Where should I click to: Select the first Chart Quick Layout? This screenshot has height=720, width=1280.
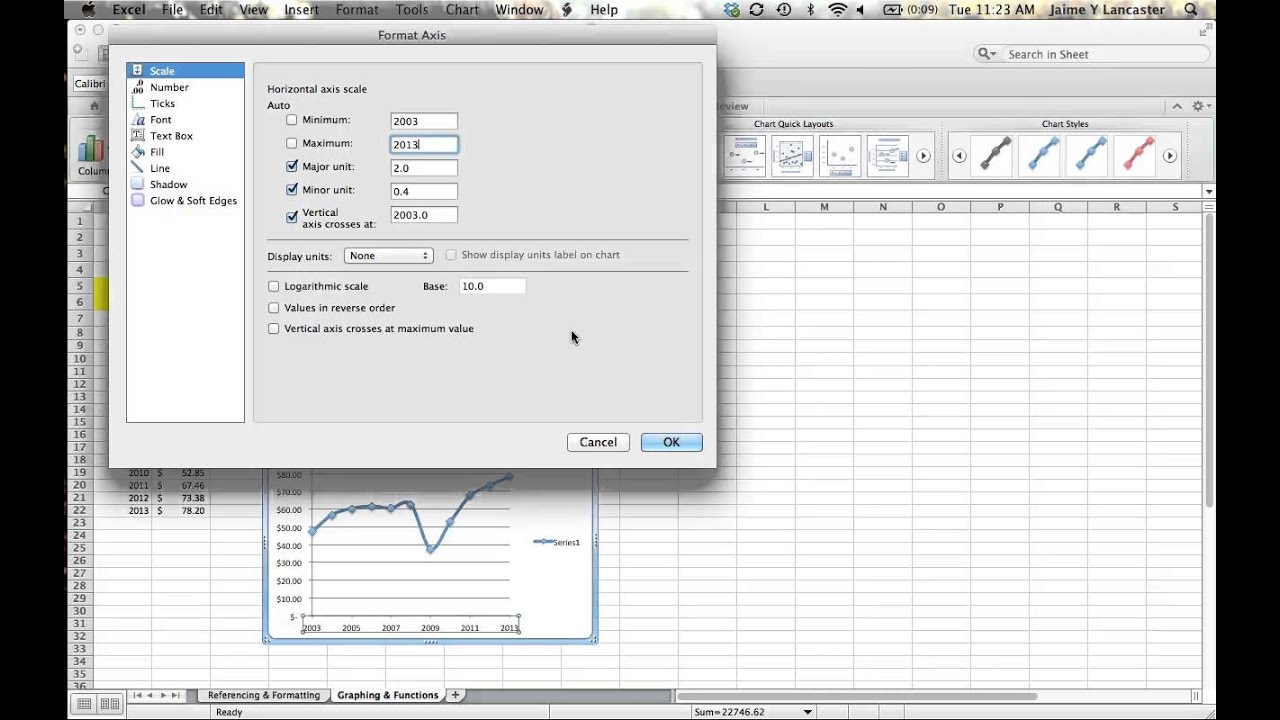coord(744,156)
